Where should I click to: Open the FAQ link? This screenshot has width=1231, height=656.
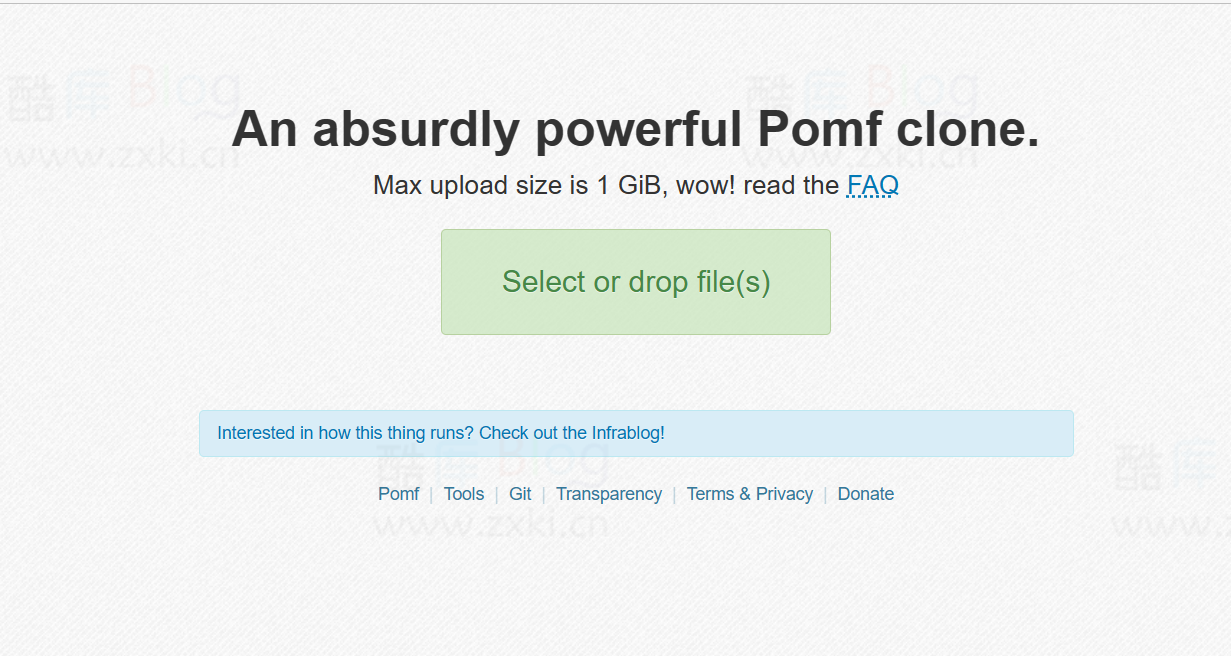pos(872,185)
